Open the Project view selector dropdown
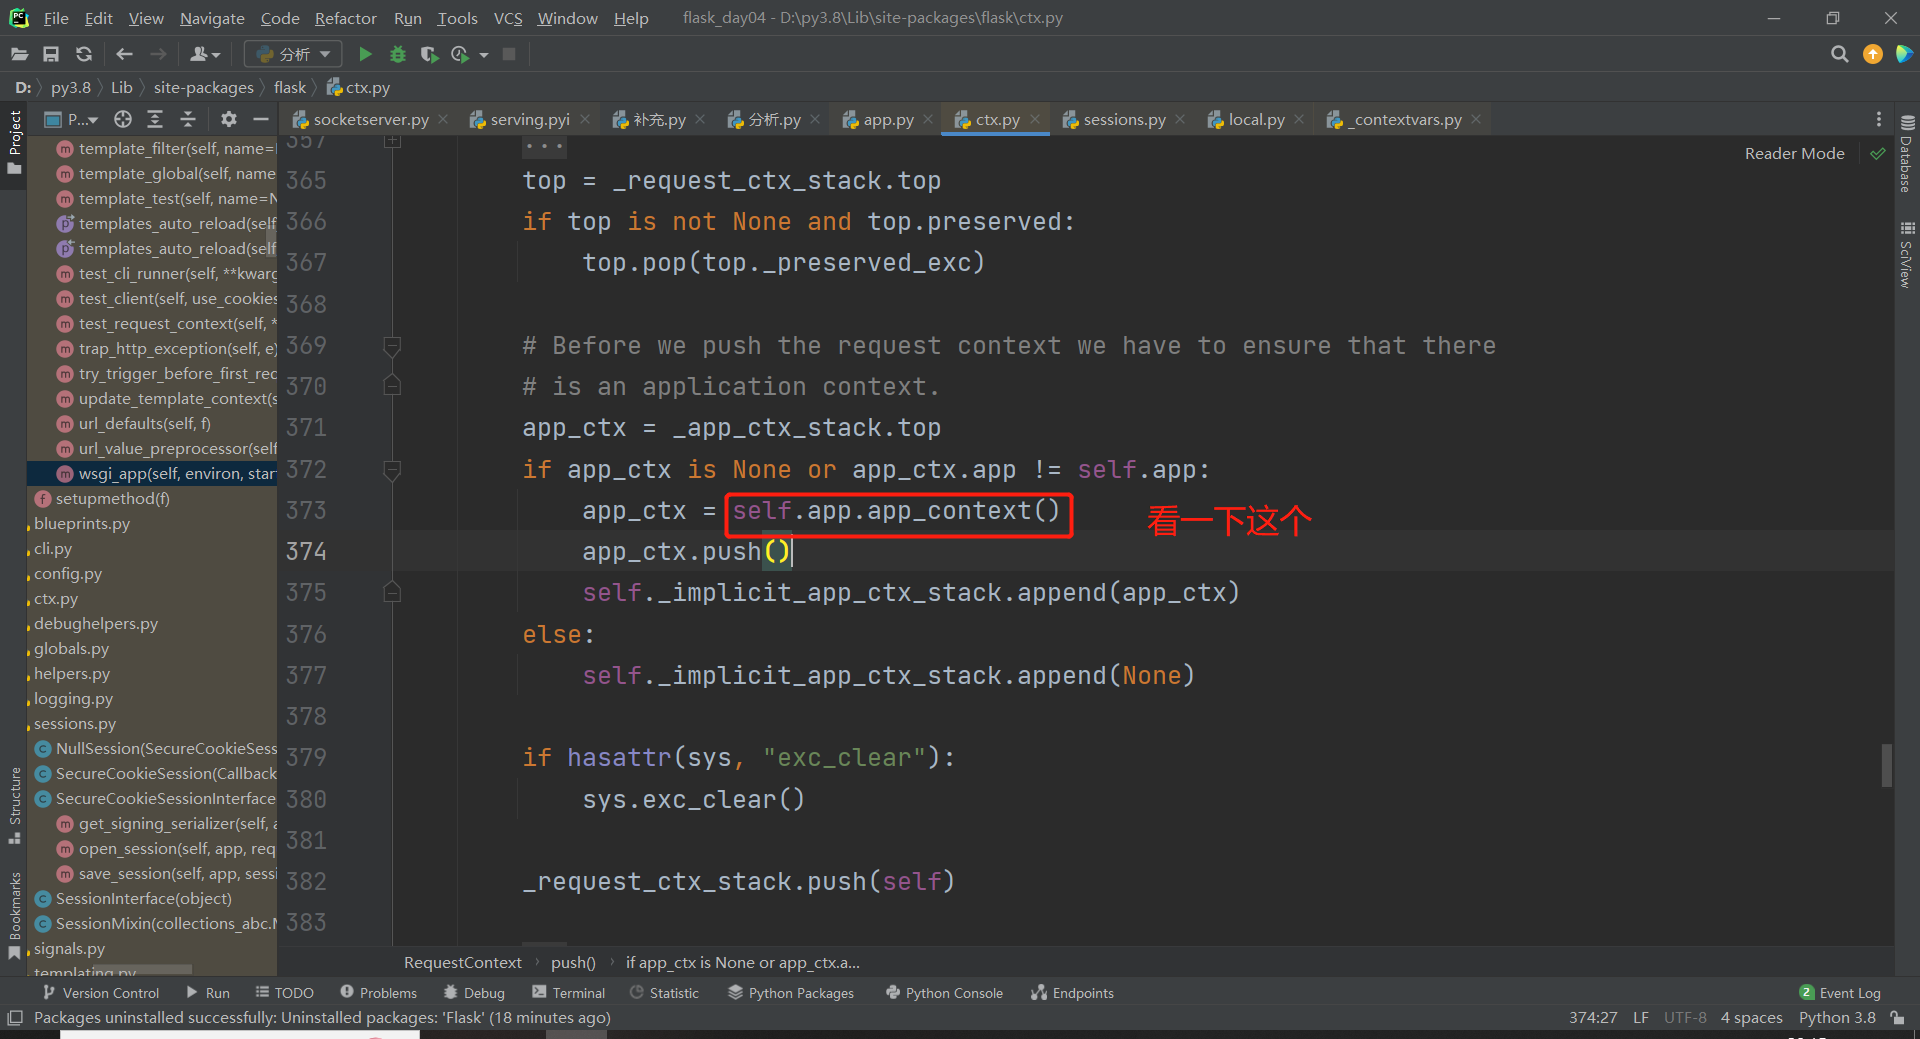1920x1039 pixels. pos(72,120)
